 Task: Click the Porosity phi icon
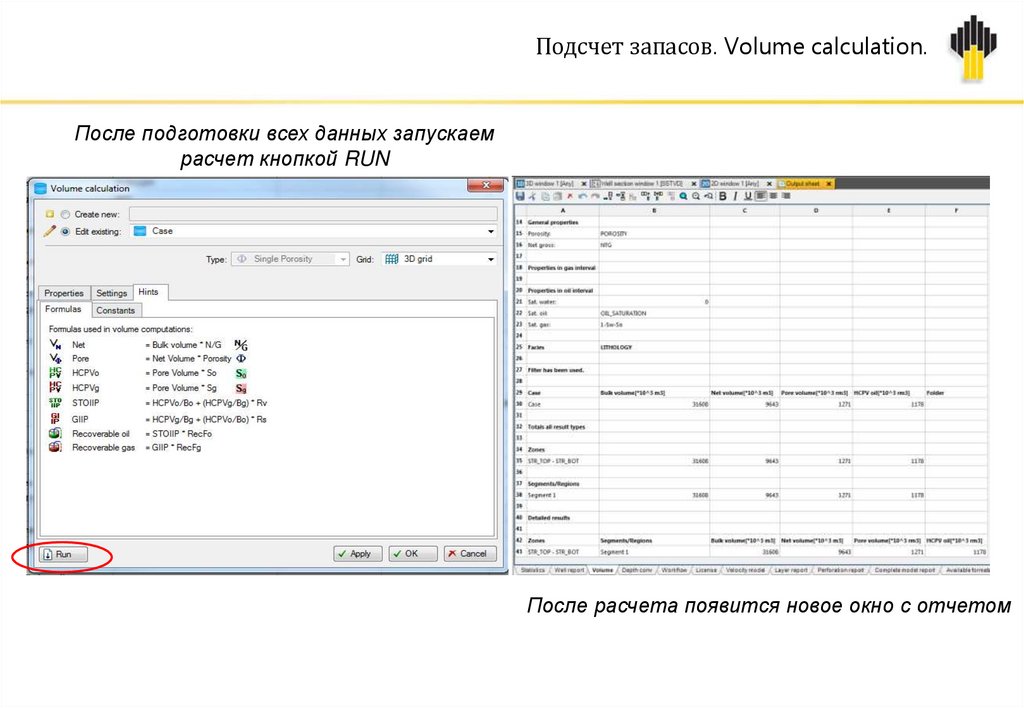click(x=241, y=359)
